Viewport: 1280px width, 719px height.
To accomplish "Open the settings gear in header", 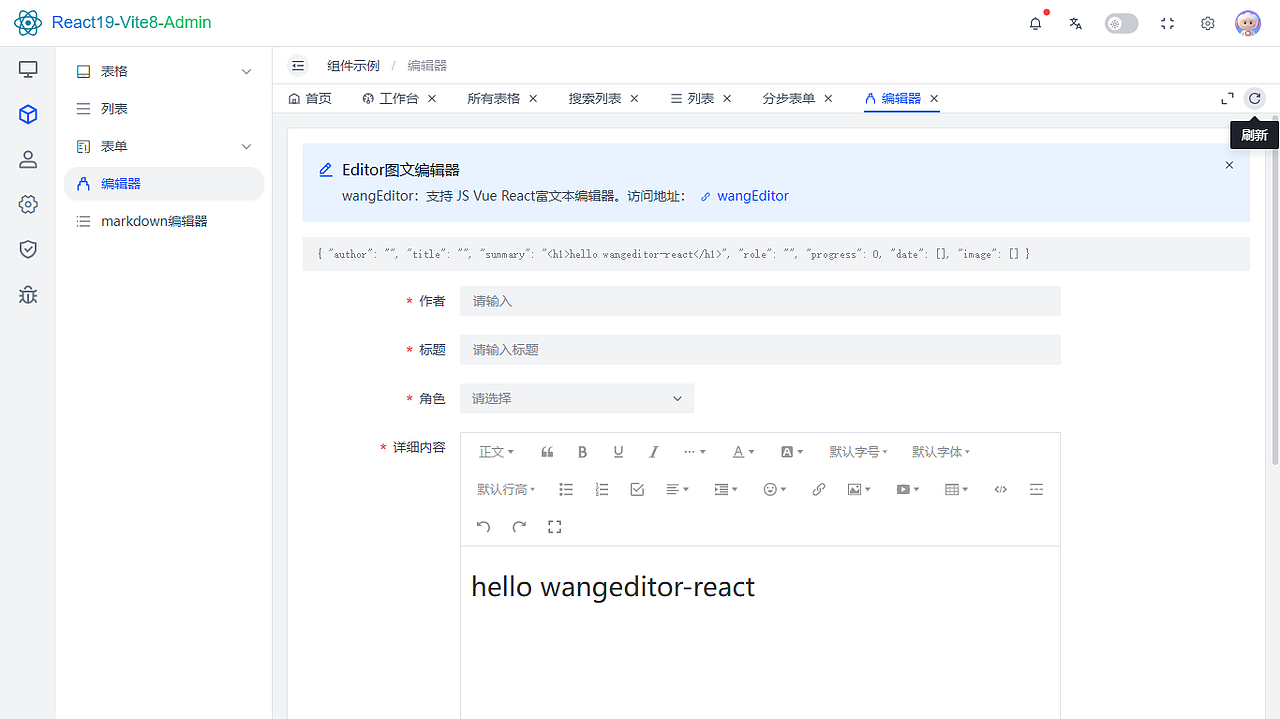I will coord(1208,23).
